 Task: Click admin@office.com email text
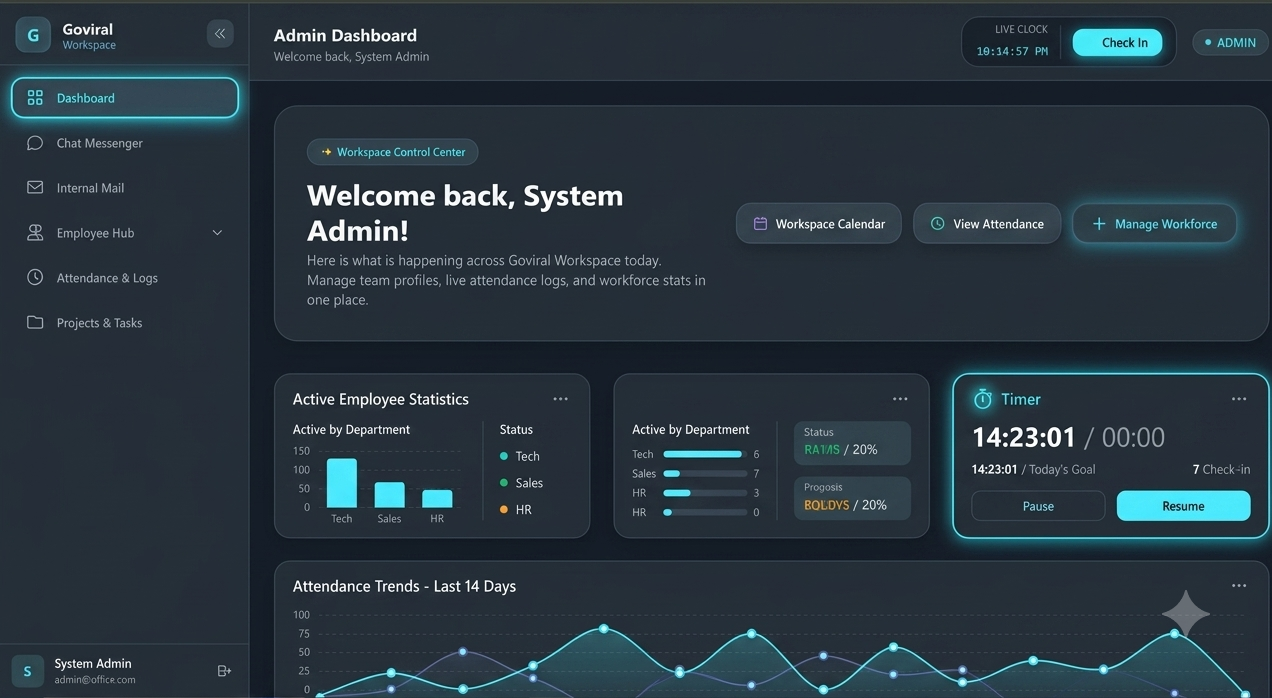[95, 680]
